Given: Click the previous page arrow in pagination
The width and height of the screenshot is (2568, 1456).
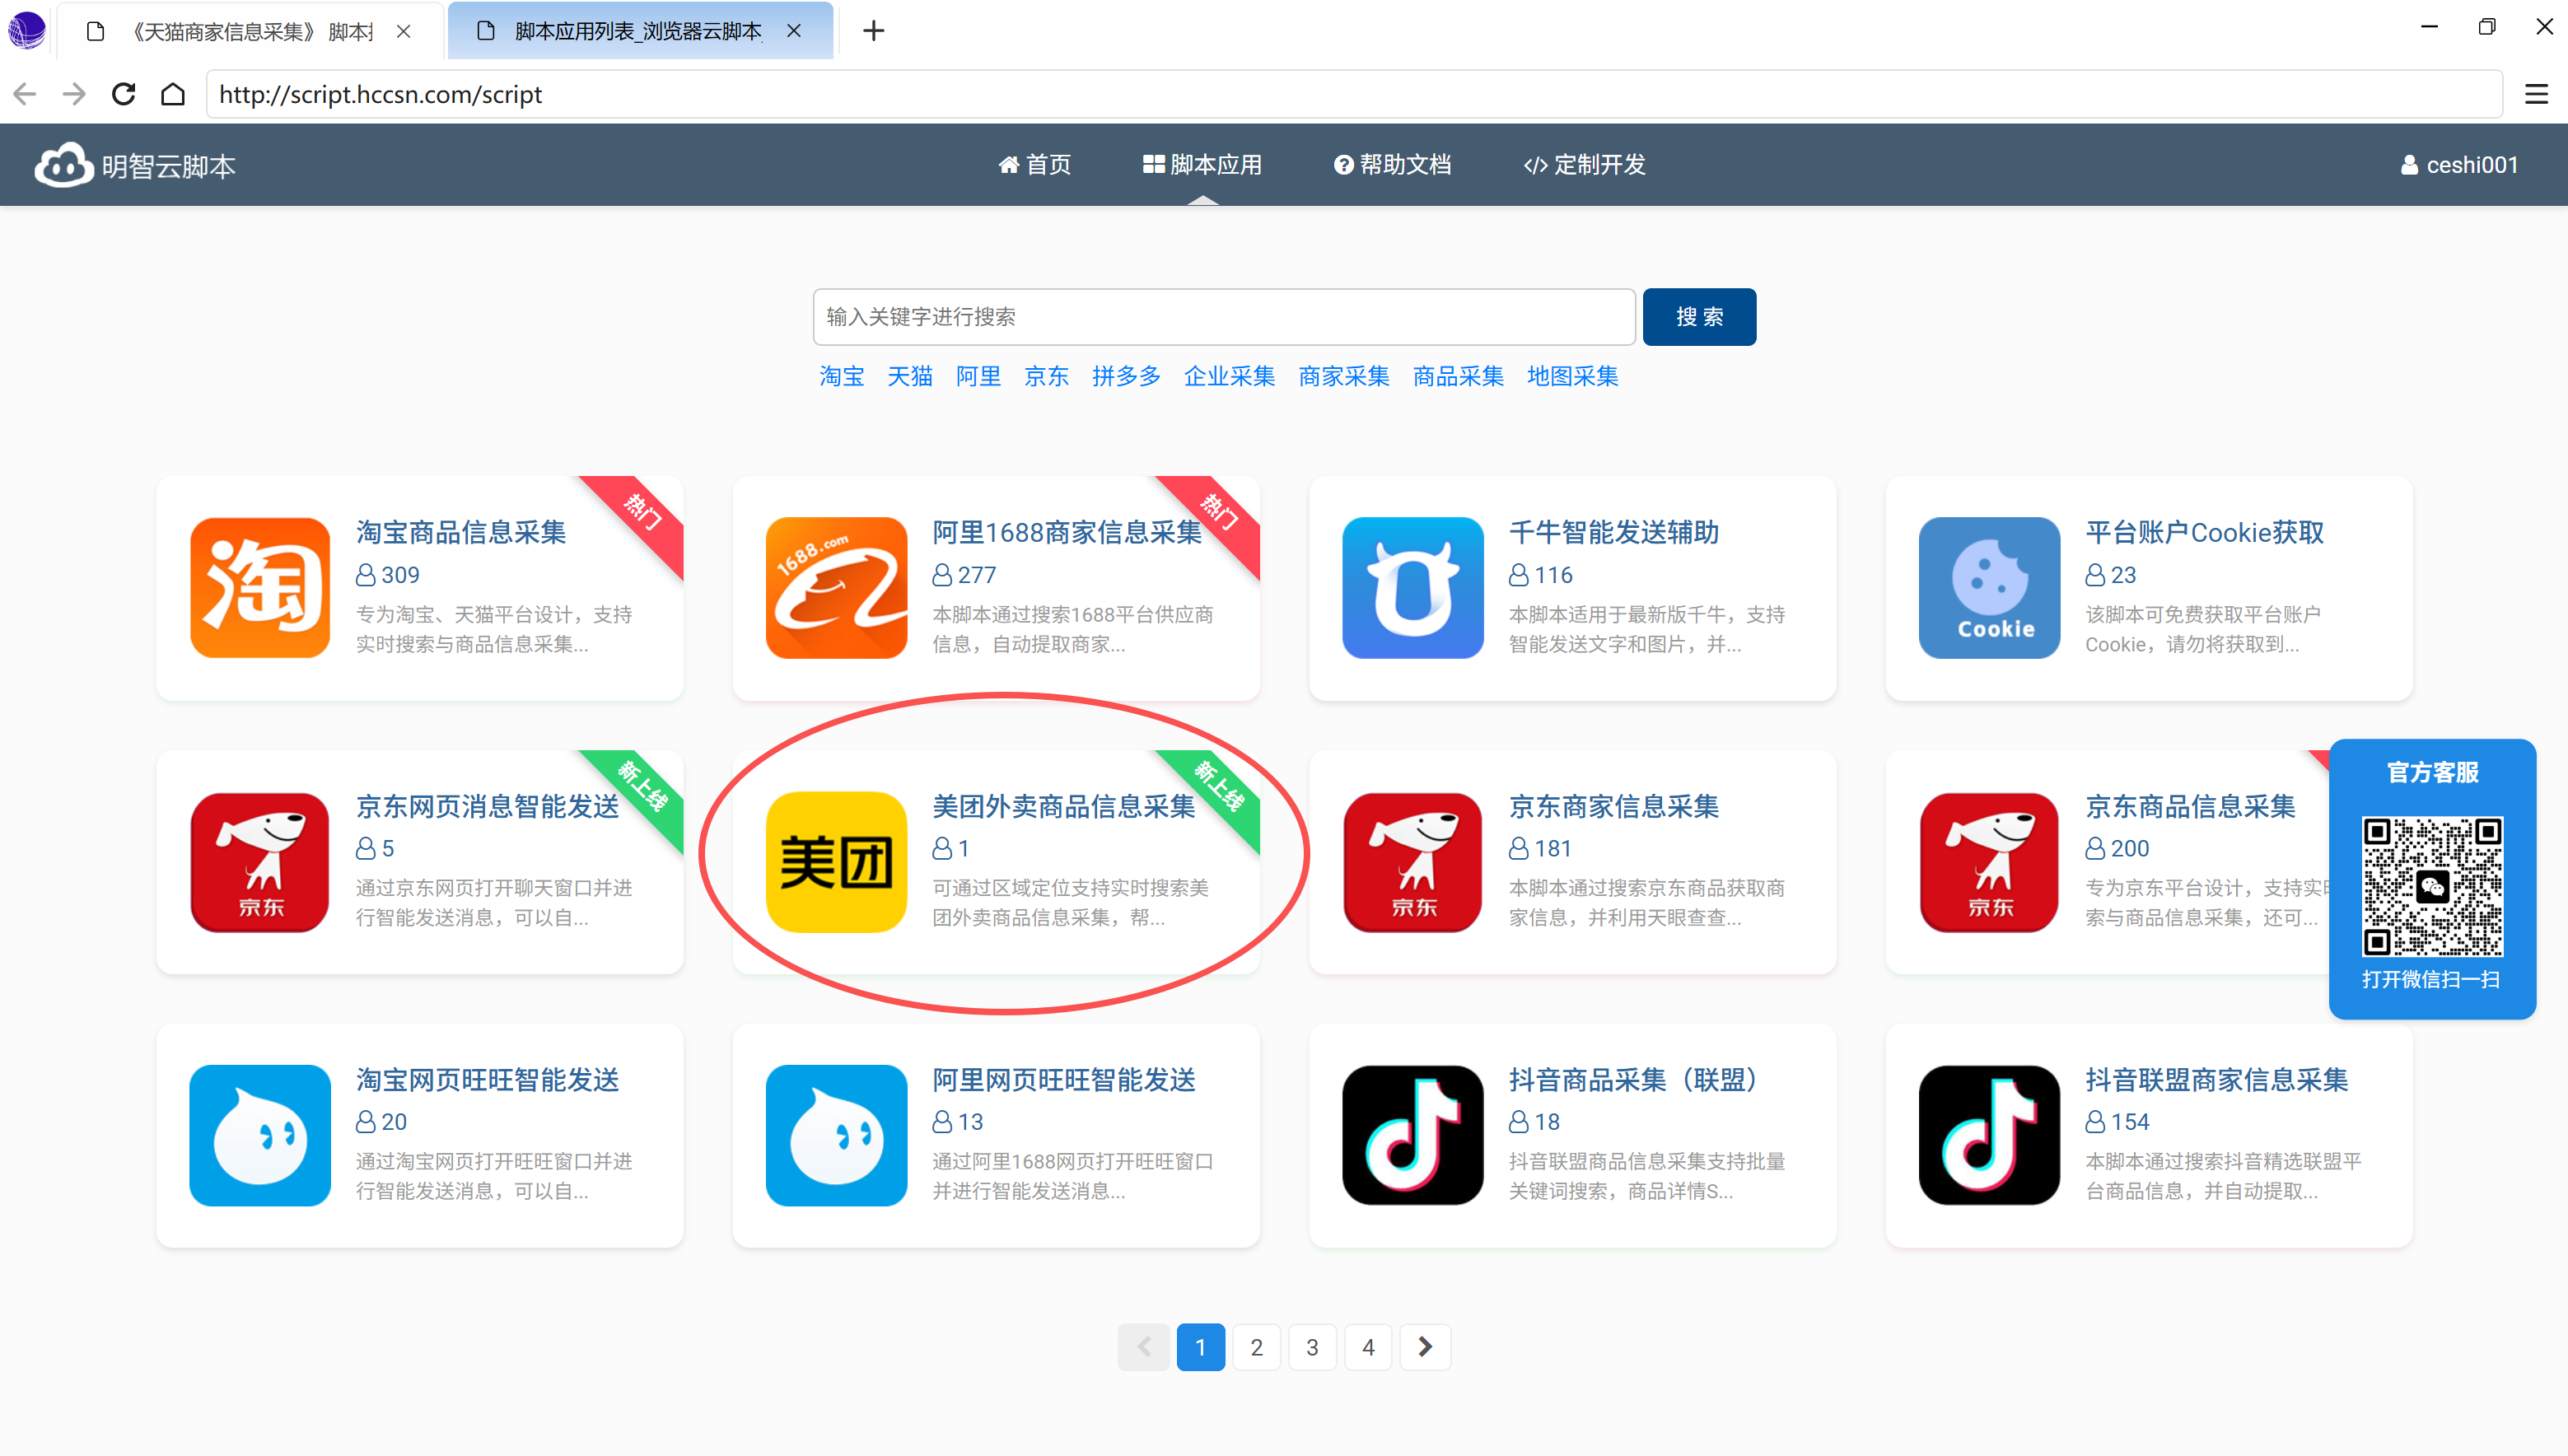Looking at the screenshot, I should pyautogui.click(x=1143, y=1347).
